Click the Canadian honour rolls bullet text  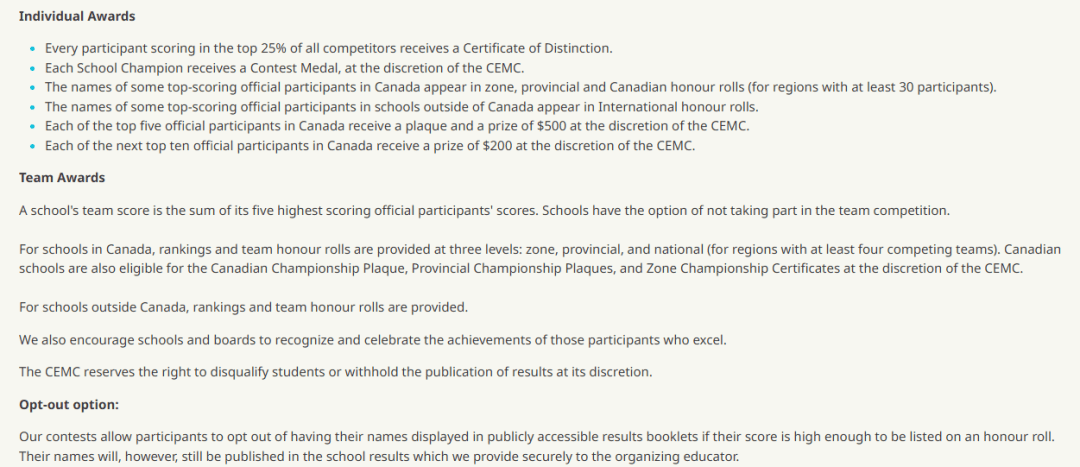point(521,87)
